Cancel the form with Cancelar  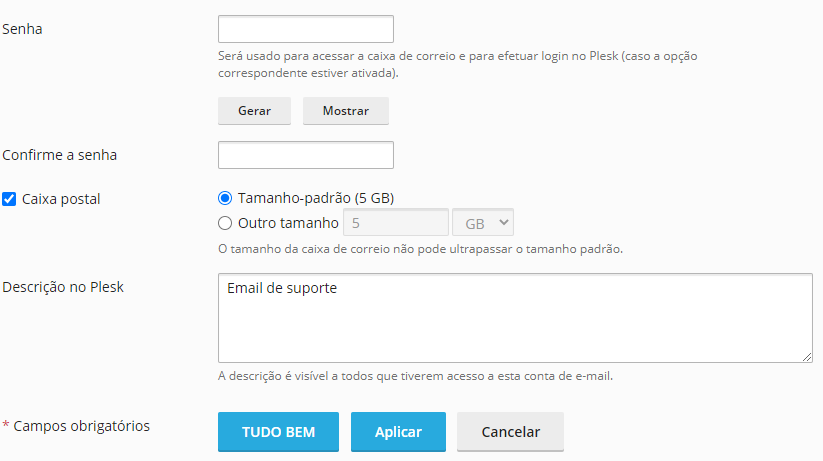coord(510,432)
